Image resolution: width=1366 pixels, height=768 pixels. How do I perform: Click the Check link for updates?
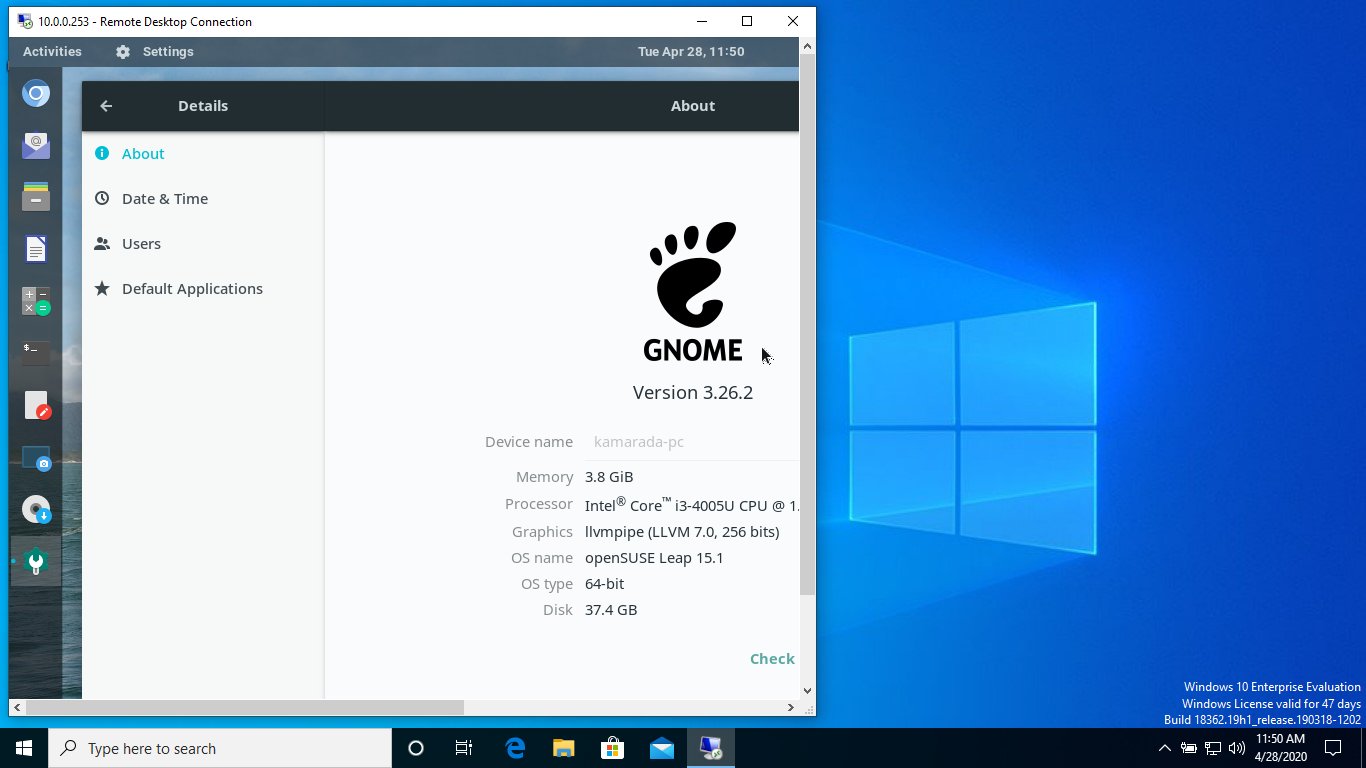(771, 658)
